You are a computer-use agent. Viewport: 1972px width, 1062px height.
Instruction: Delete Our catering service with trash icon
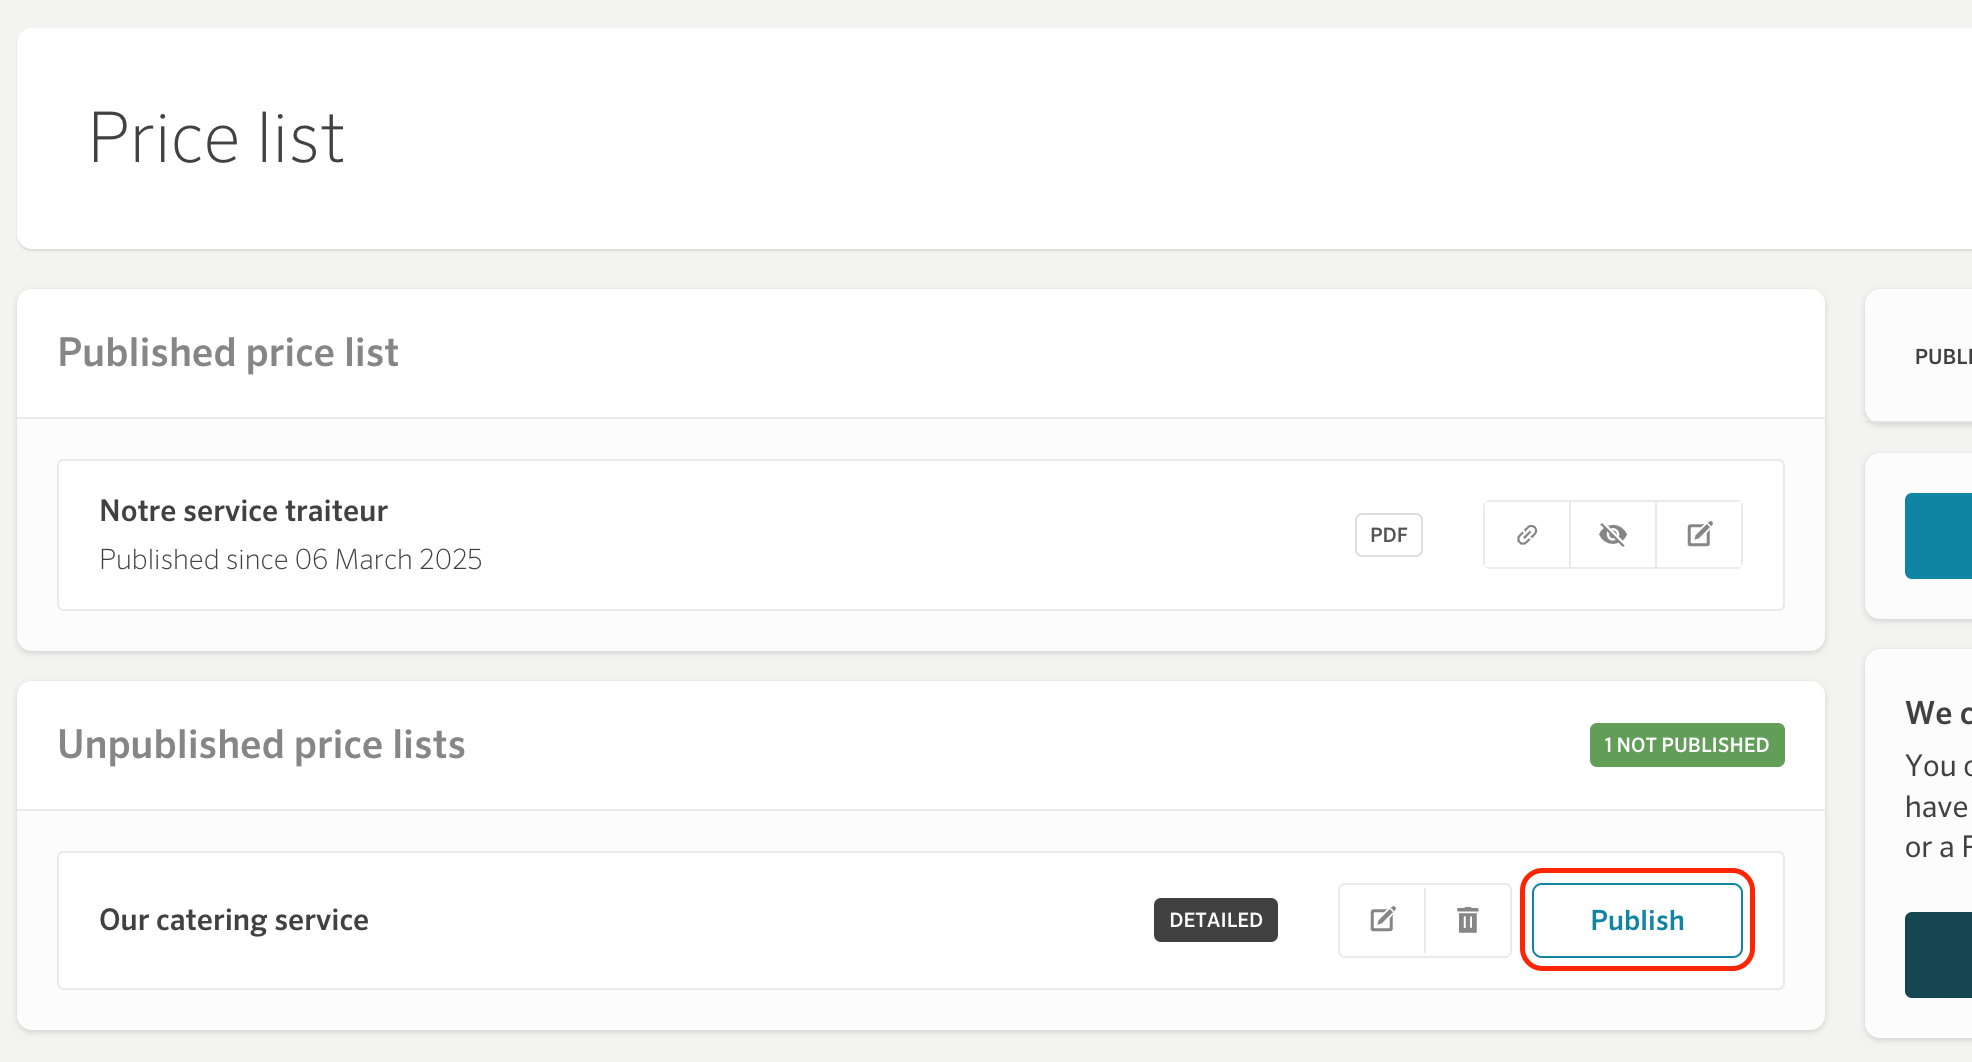coord(1468,920)
